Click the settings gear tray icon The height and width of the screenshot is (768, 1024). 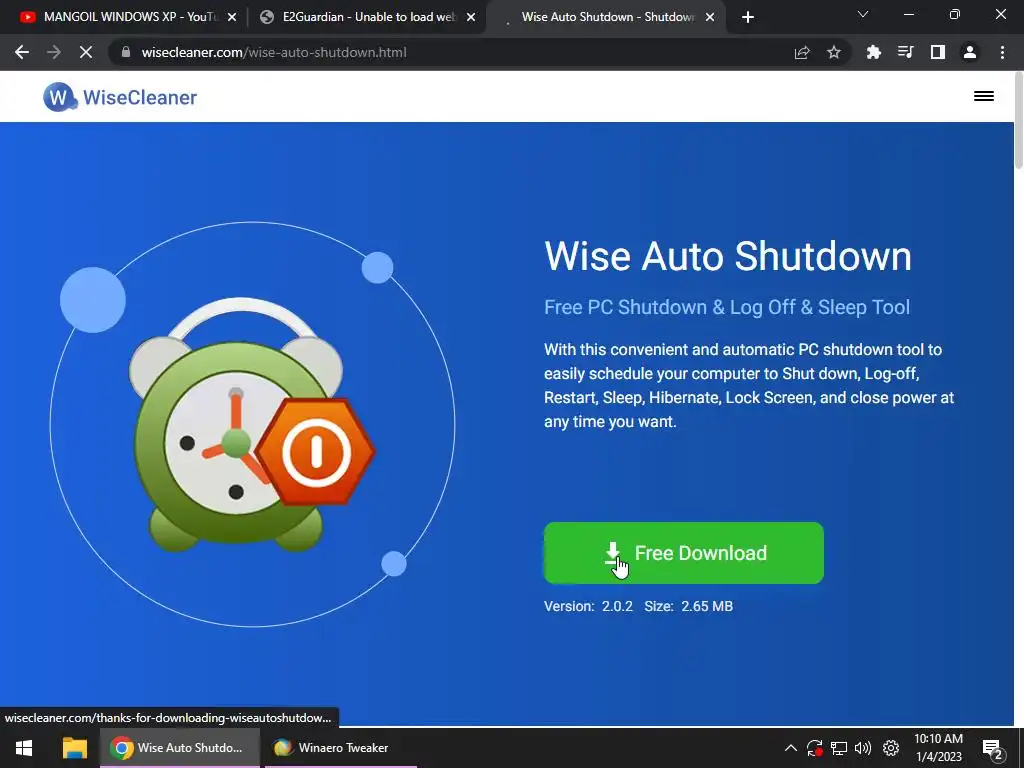pyautogui.click(x=891, y=748)
